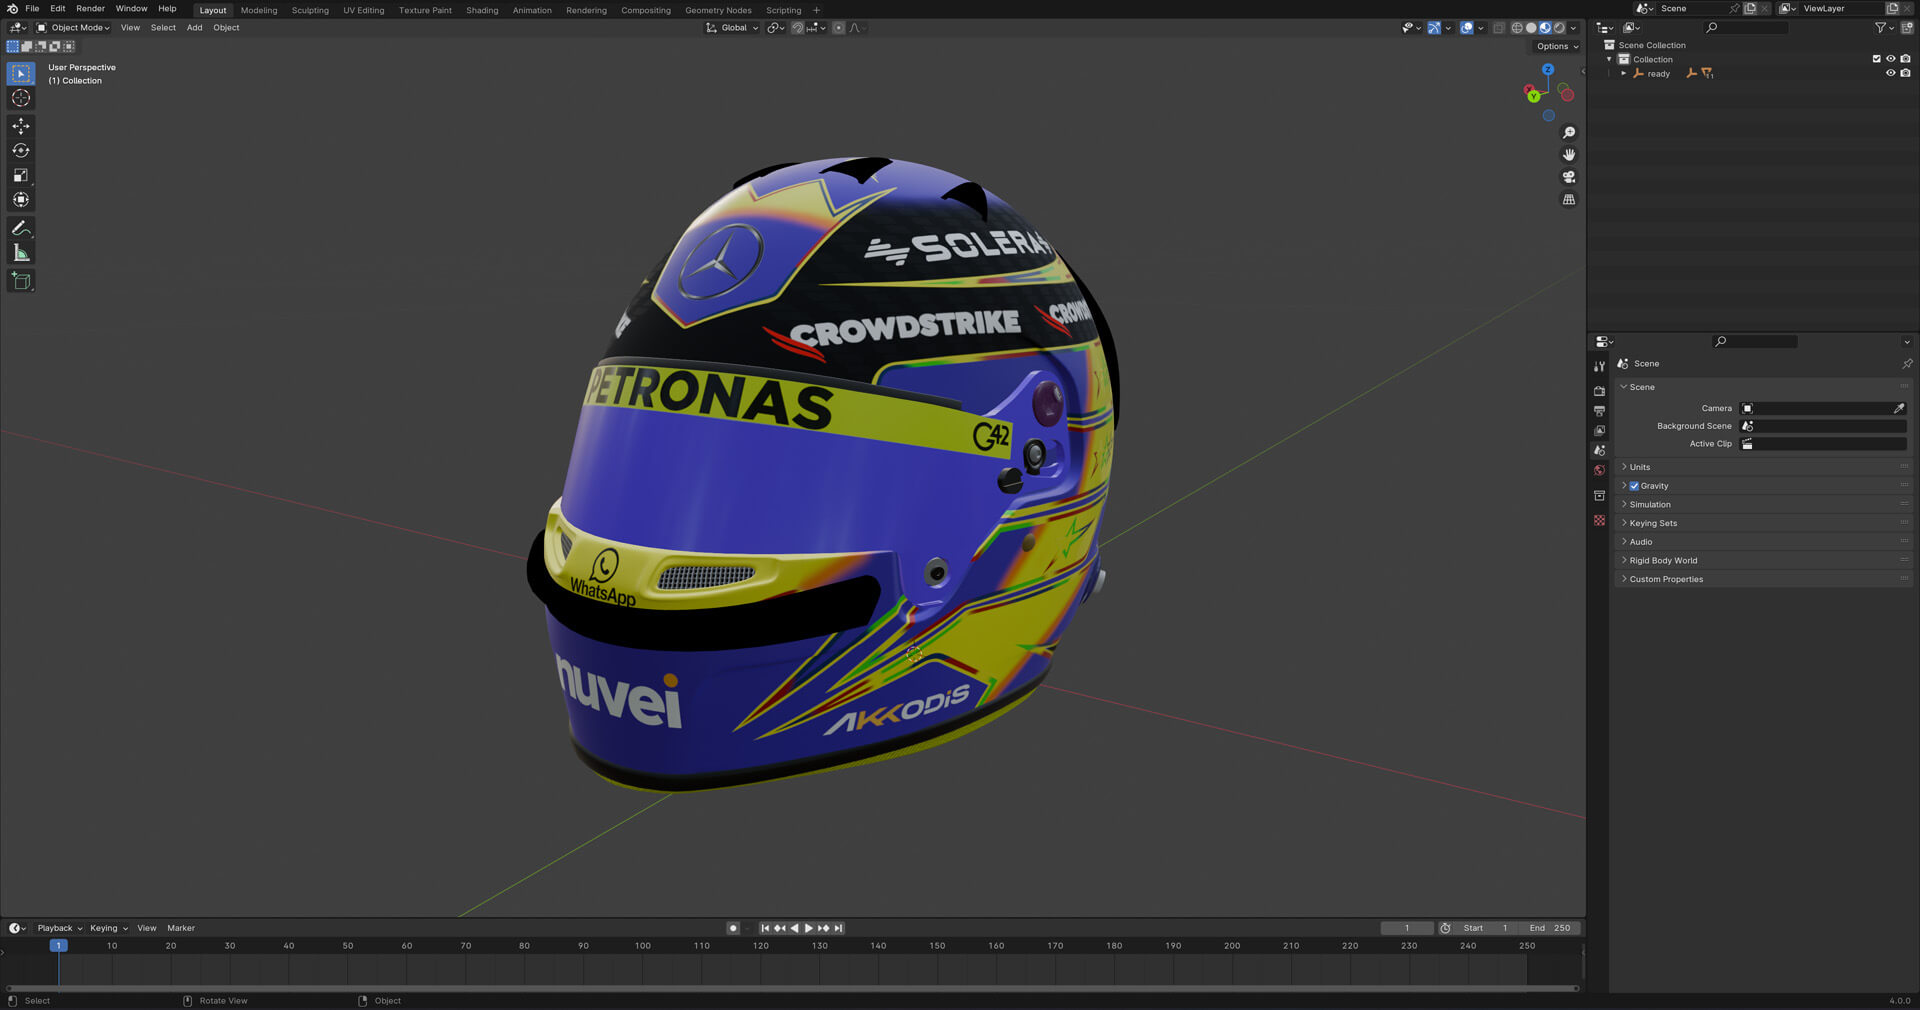Select the Rotate tool
Image resolution: width=1920 pixels, height=1010 pixels.
coord(21,150)
